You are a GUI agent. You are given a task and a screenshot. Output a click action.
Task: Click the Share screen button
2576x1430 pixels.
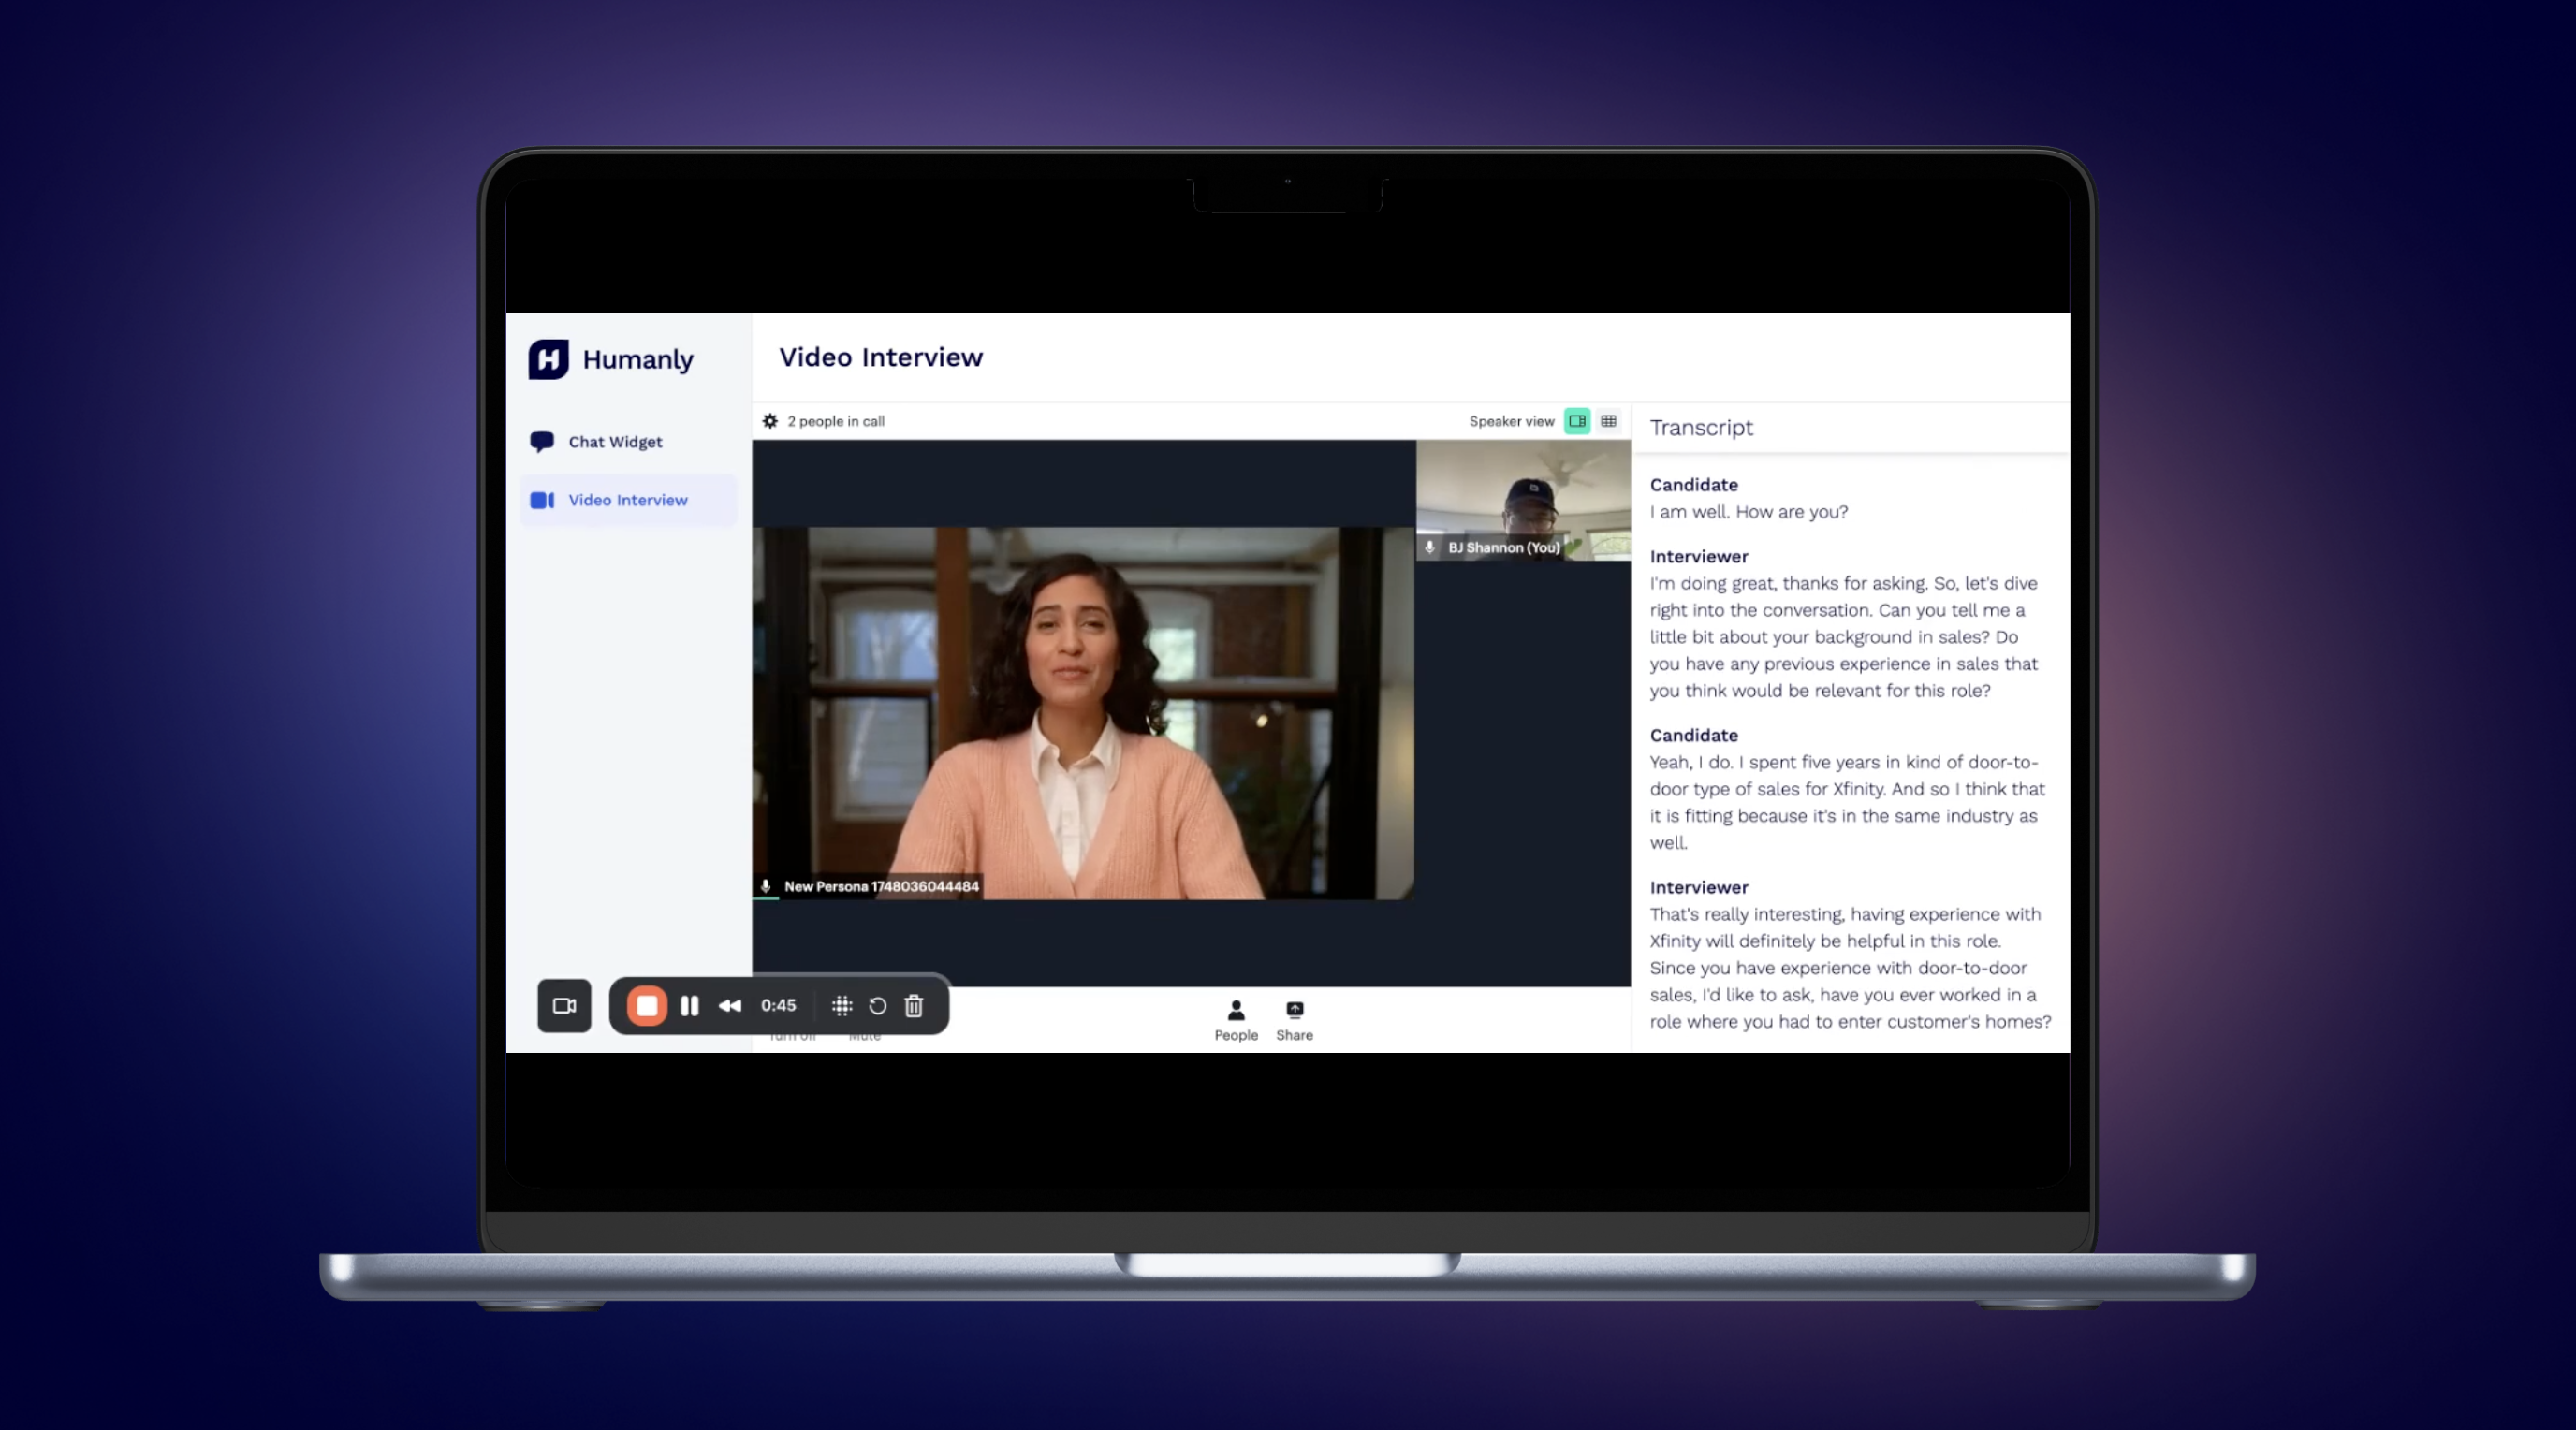point(1294,1019)
